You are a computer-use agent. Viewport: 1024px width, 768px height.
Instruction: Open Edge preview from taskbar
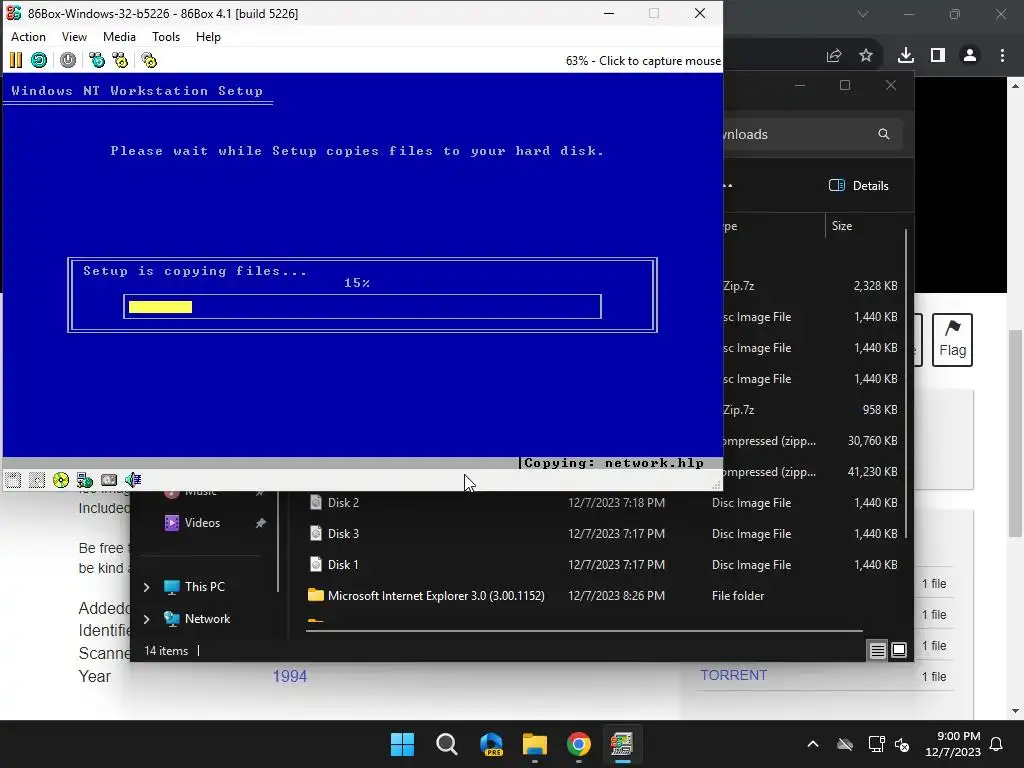491,744
